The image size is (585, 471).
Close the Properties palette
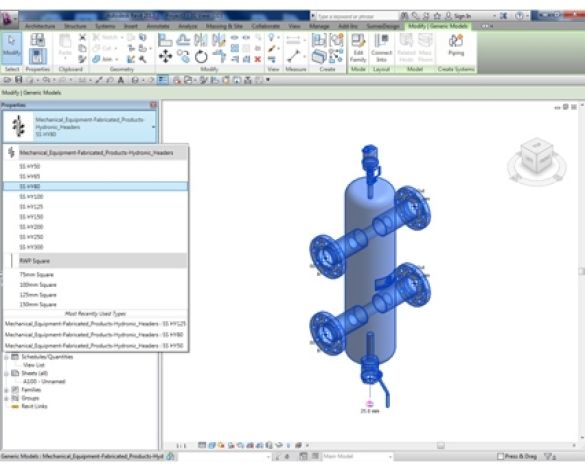[x=153, y=105]
